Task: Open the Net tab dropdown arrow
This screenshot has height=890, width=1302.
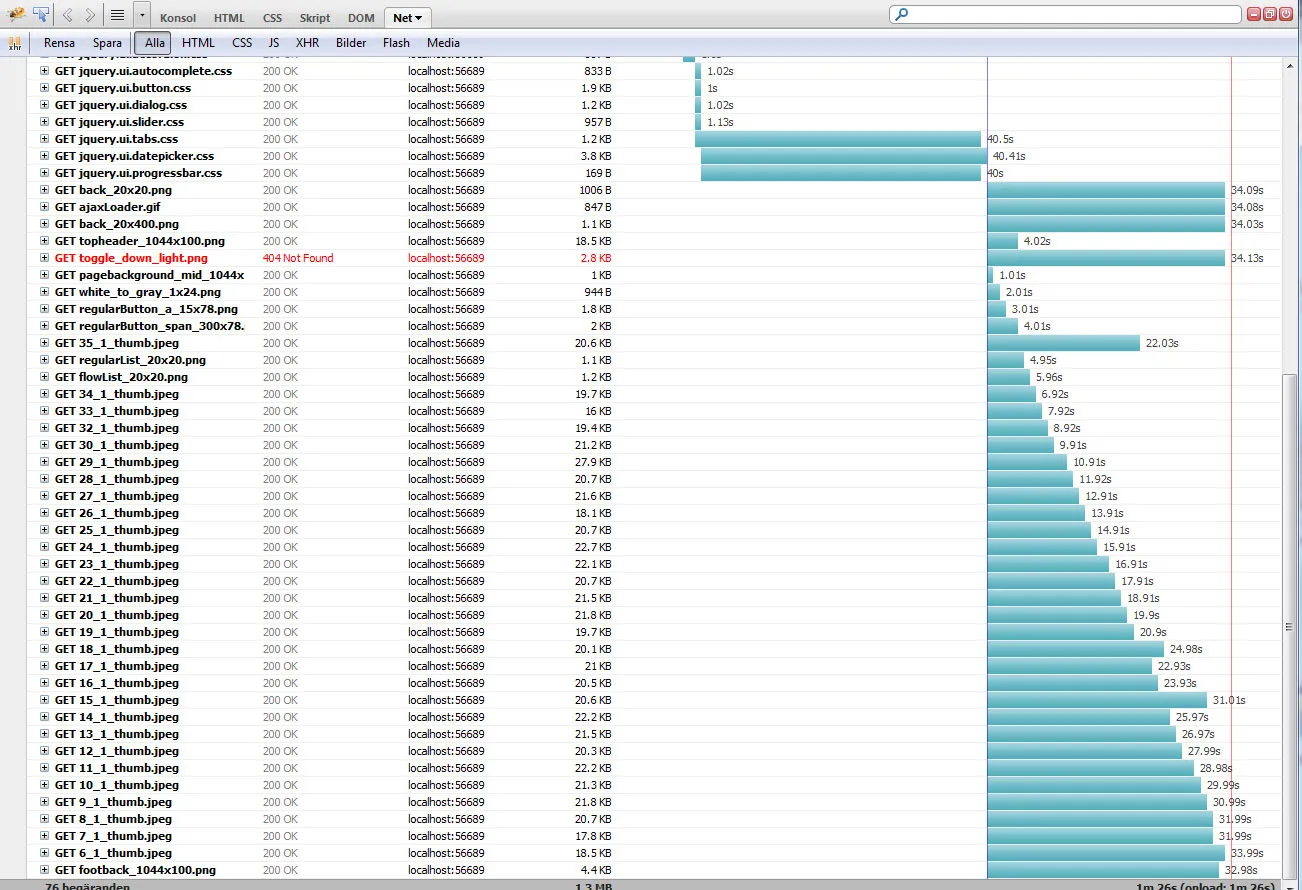Action: pyautogui.click(x=418, y=18)
